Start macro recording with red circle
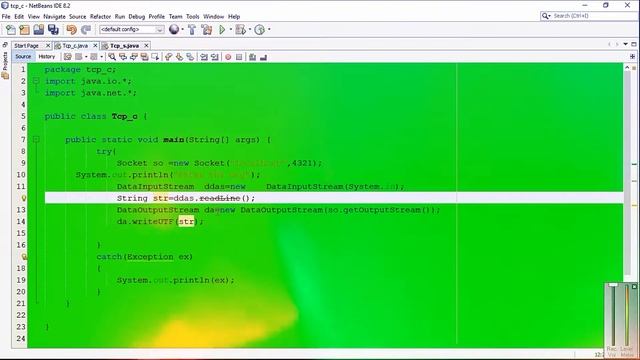 pyautogui.click(x=228, y=57)
